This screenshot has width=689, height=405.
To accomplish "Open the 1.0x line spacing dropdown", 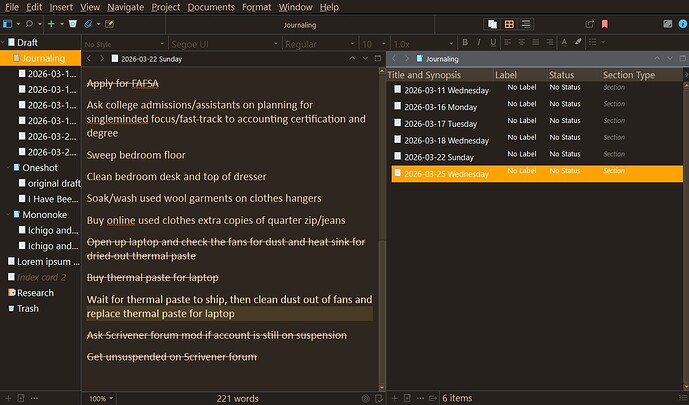I will tap(423, 44).
